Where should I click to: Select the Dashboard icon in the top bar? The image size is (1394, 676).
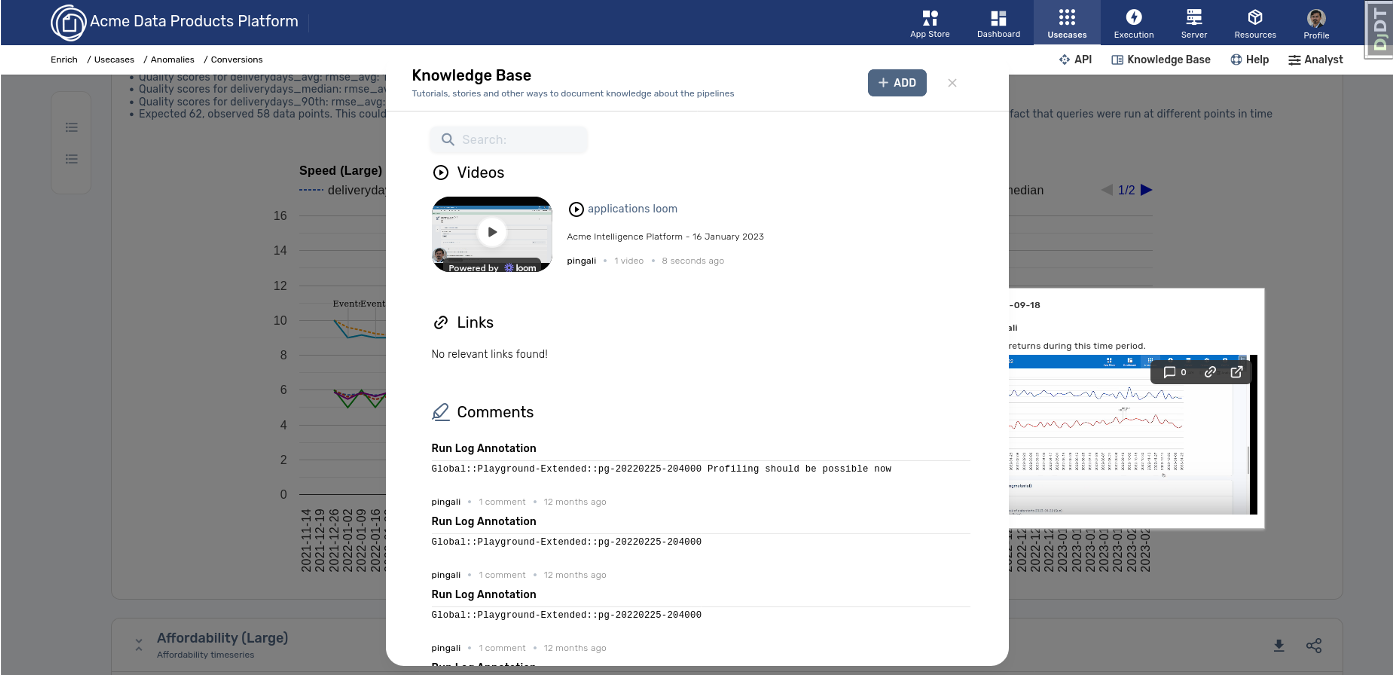(998, 22)
